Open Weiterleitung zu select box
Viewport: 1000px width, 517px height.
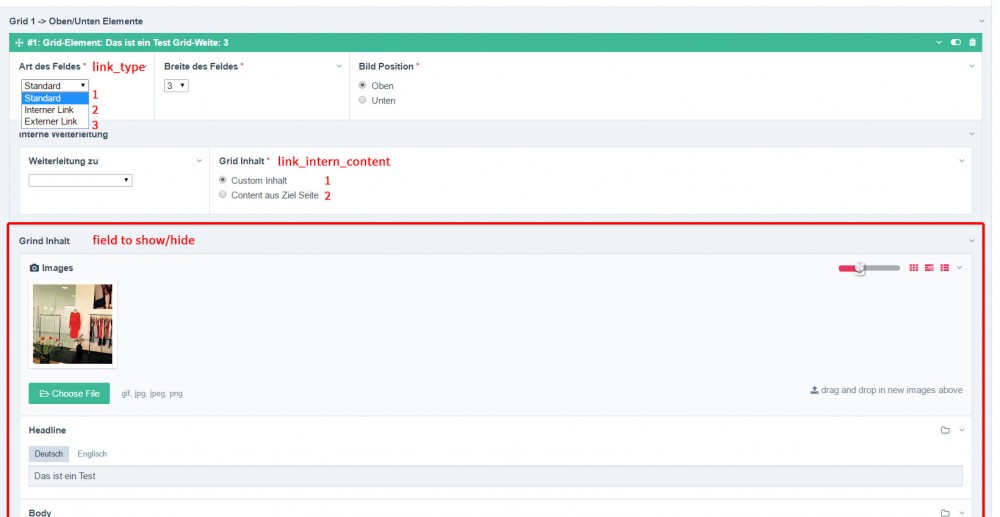[x=80, y=181]
